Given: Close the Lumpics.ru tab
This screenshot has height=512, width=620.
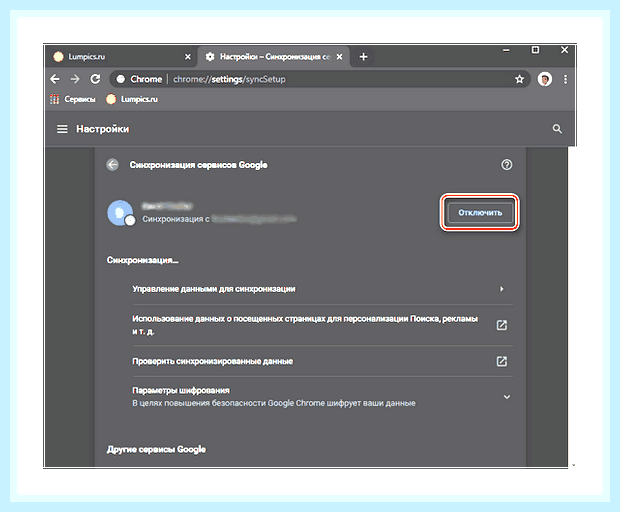Looking at the screenshot, I should [x=188, y=57].
